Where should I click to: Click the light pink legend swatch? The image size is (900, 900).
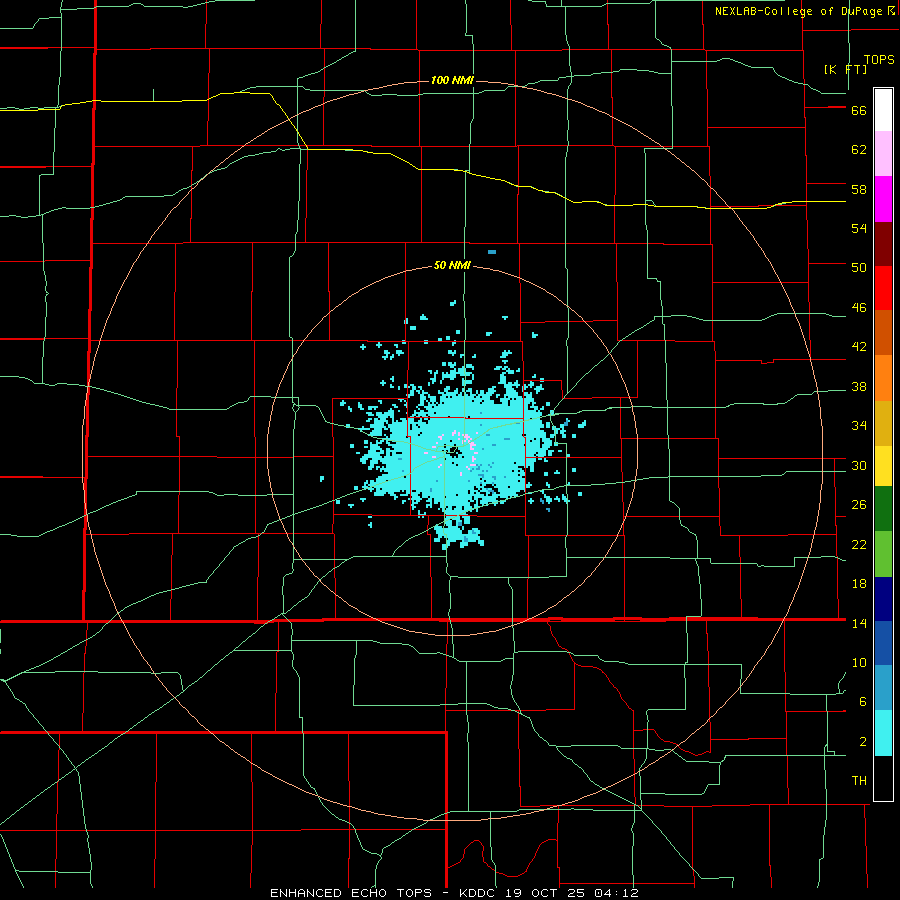[x=883, y=154]
